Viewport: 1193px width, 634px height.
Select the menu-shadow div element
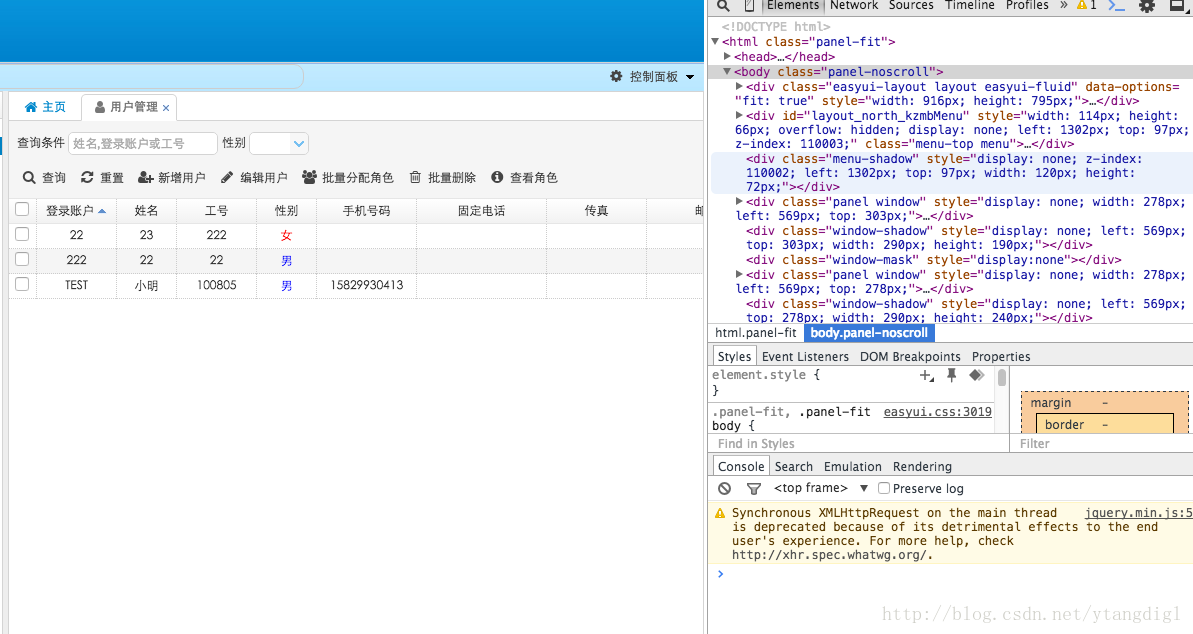(951, 173)
